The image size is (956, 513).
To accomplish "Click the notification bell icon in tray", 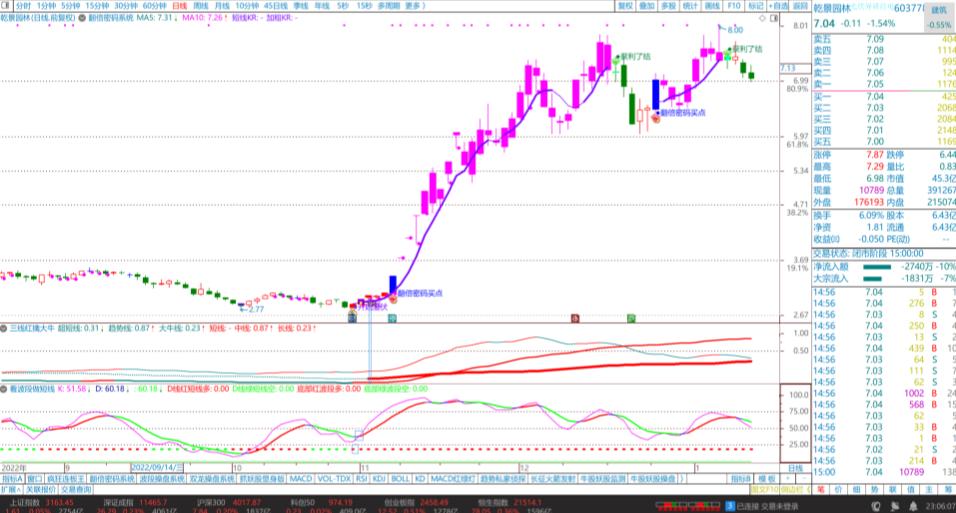I will tap(913, 506).
